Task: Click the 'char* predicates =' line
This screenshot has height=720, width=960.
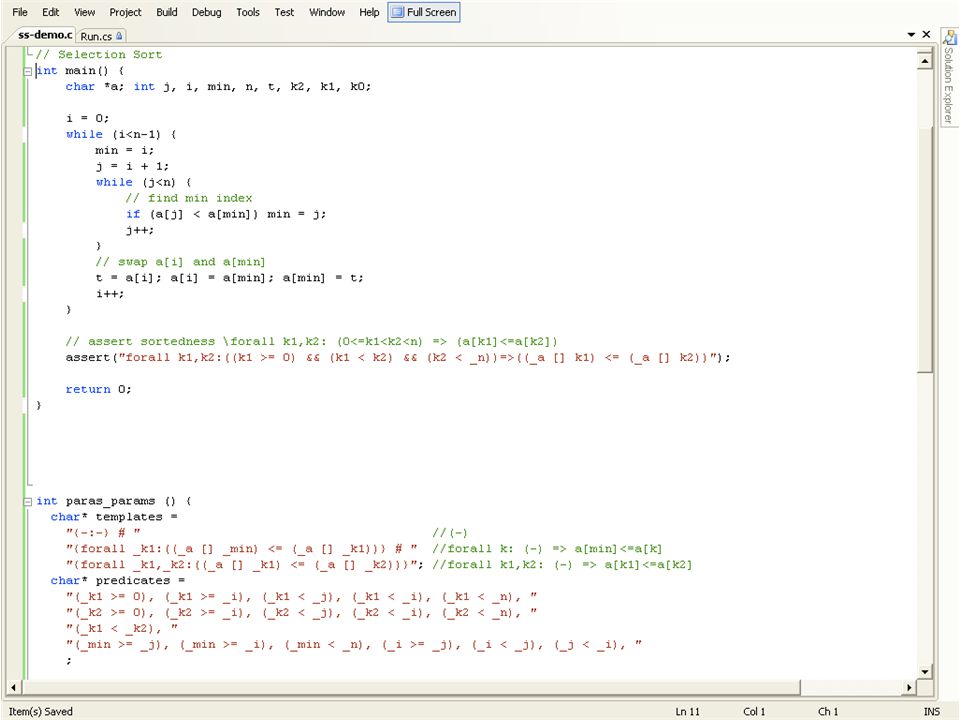Action: click(x=118, y=580)
